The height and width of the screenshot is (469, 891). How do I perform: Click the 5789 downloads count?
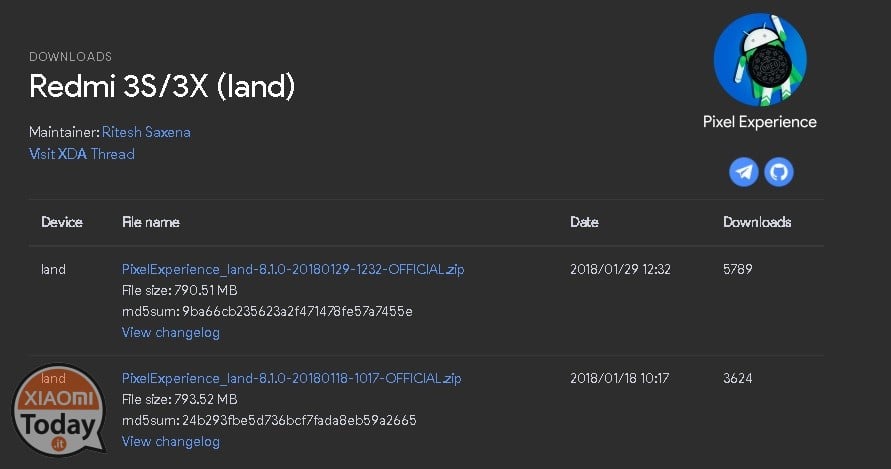(738, 269)
